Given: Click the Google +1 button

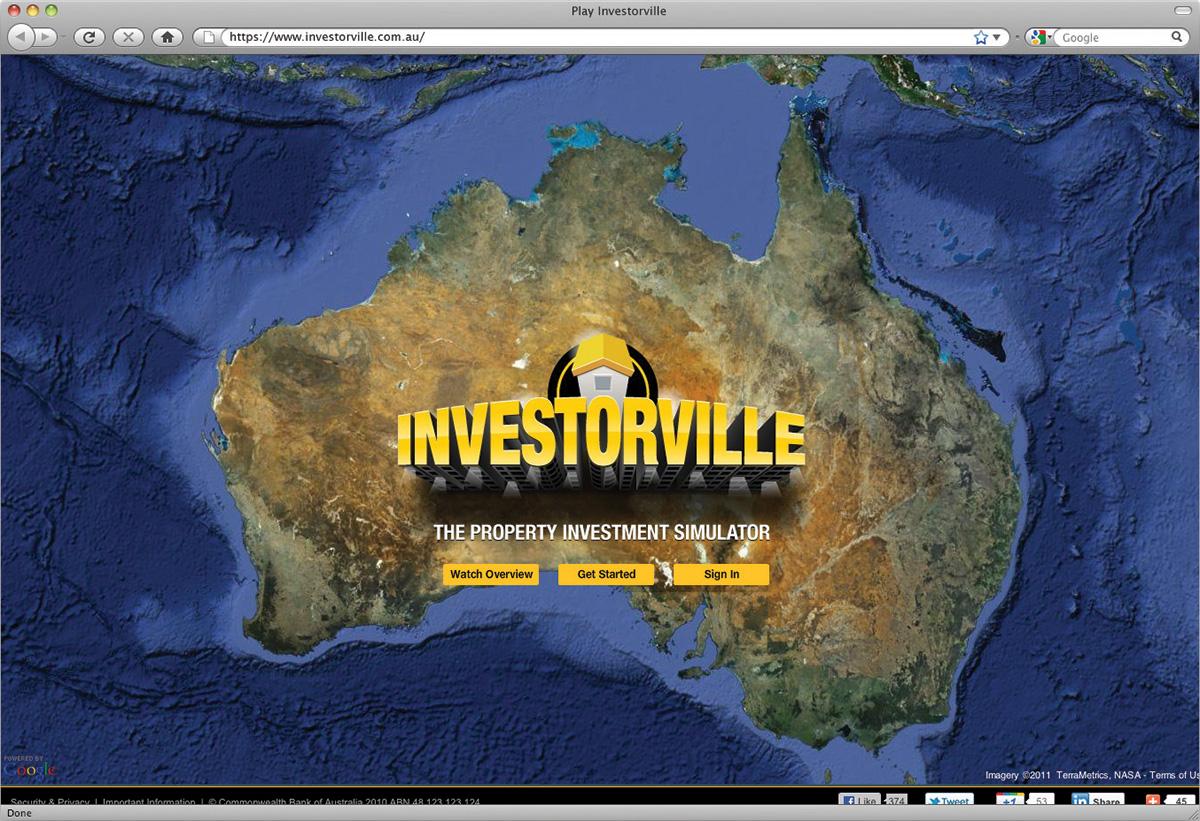Looking at the screenshot, I should [x=1011, y=801].
